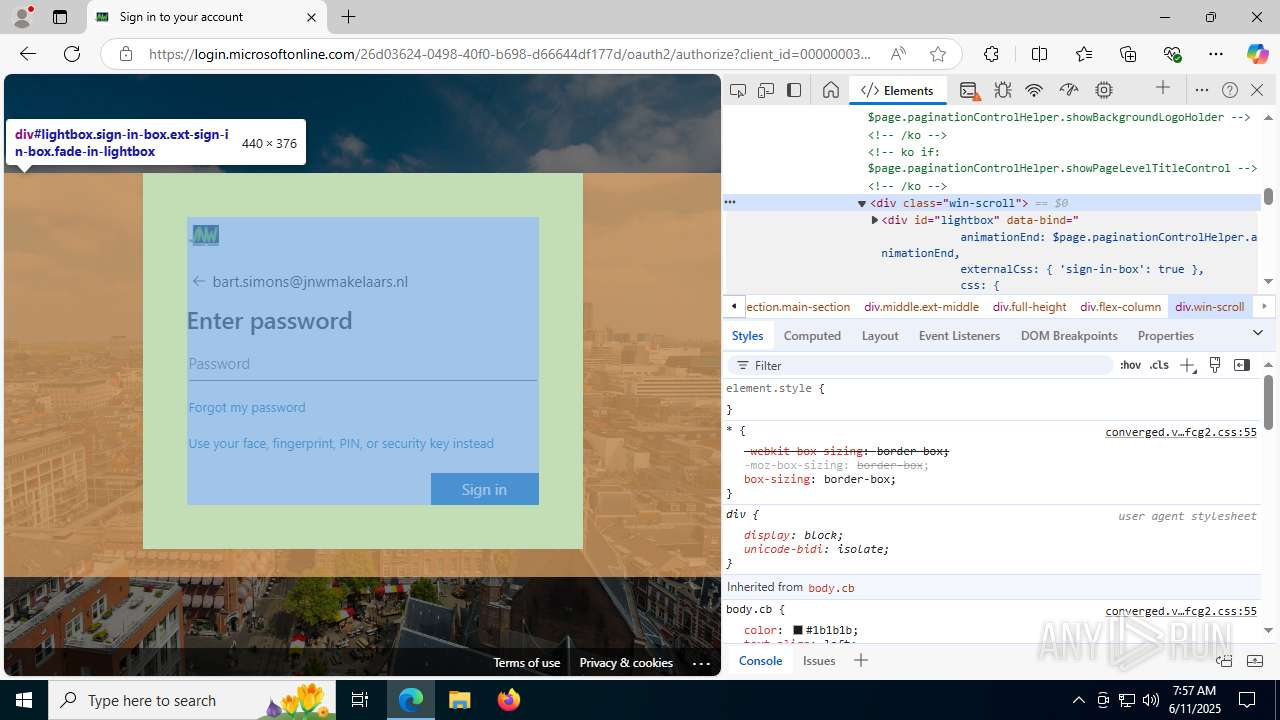The image size is (1280, 720).
Task: Go back from bart.simons account arrow
Action: click(x=198, y=282)
